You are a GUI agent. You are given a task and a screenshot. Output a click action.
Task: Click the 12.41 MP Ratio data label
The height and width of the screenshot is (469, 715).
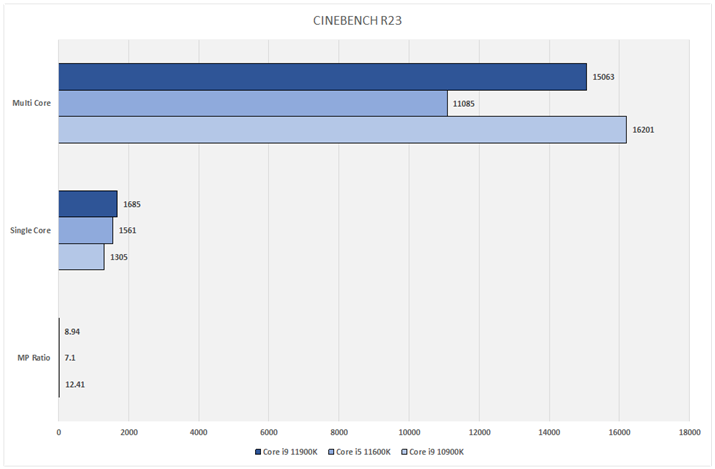pyautogui.click(x=75, y=384)
